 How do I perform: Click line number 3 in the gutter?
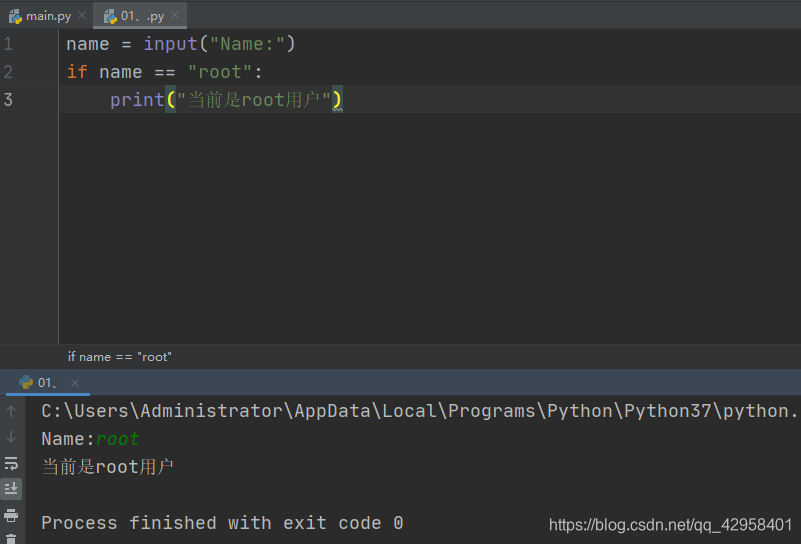coord(8,99)
